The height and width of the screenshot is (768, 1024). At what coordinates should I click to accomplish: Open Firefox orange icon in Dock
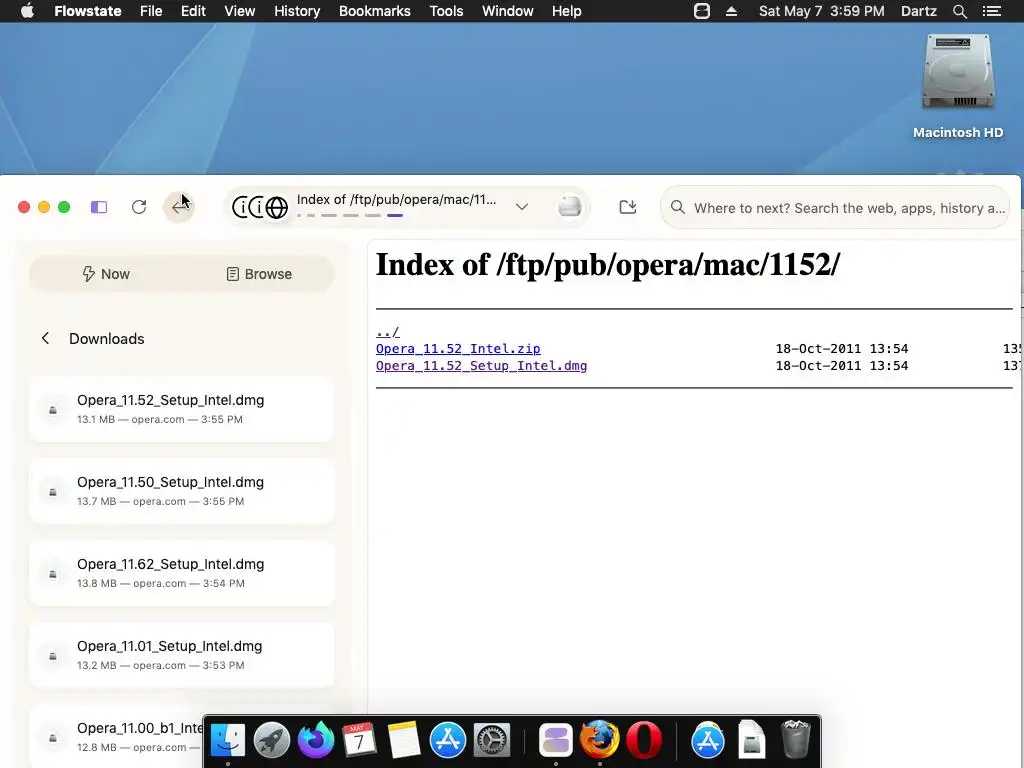point(600,740)
